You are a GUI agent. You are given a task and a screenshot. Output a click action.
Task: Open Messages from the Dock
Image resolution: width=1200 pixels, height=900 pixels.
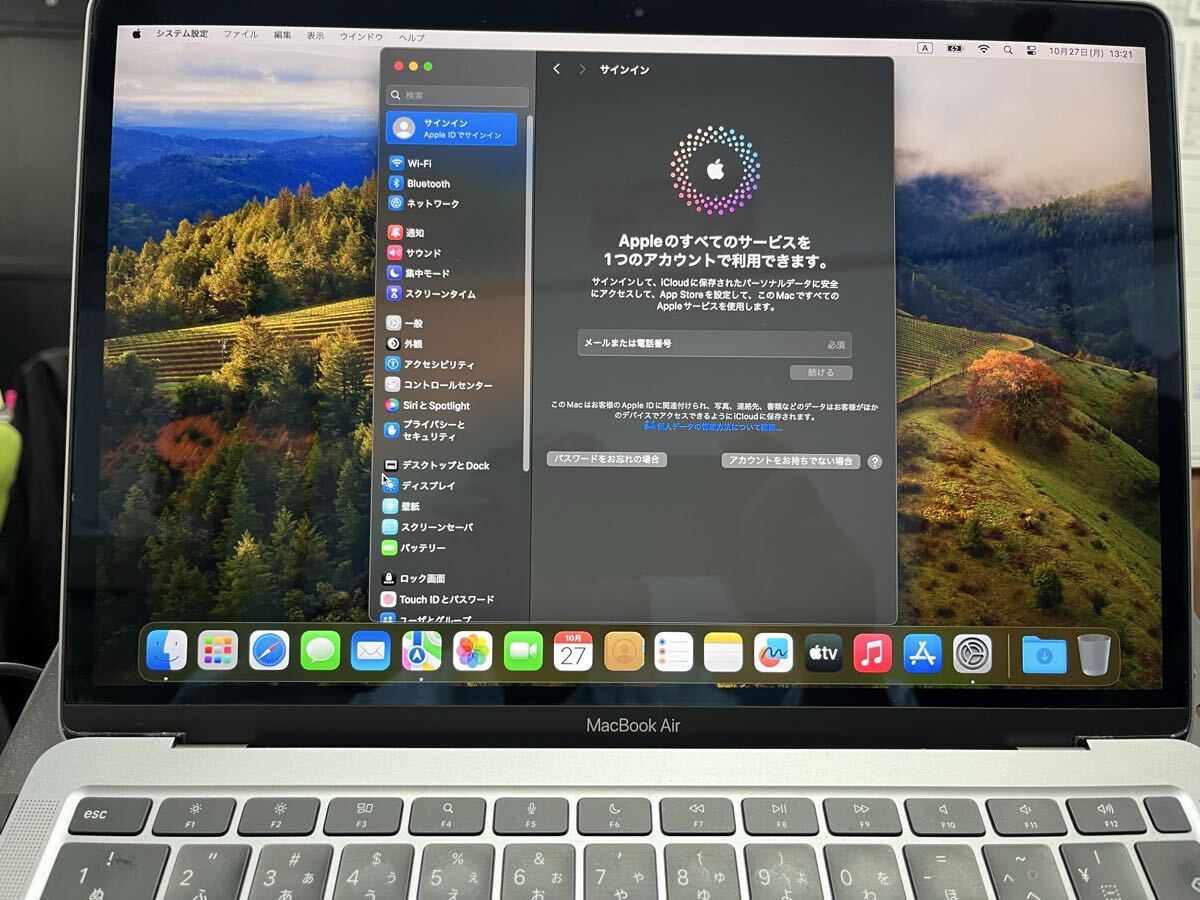(320, 651)
